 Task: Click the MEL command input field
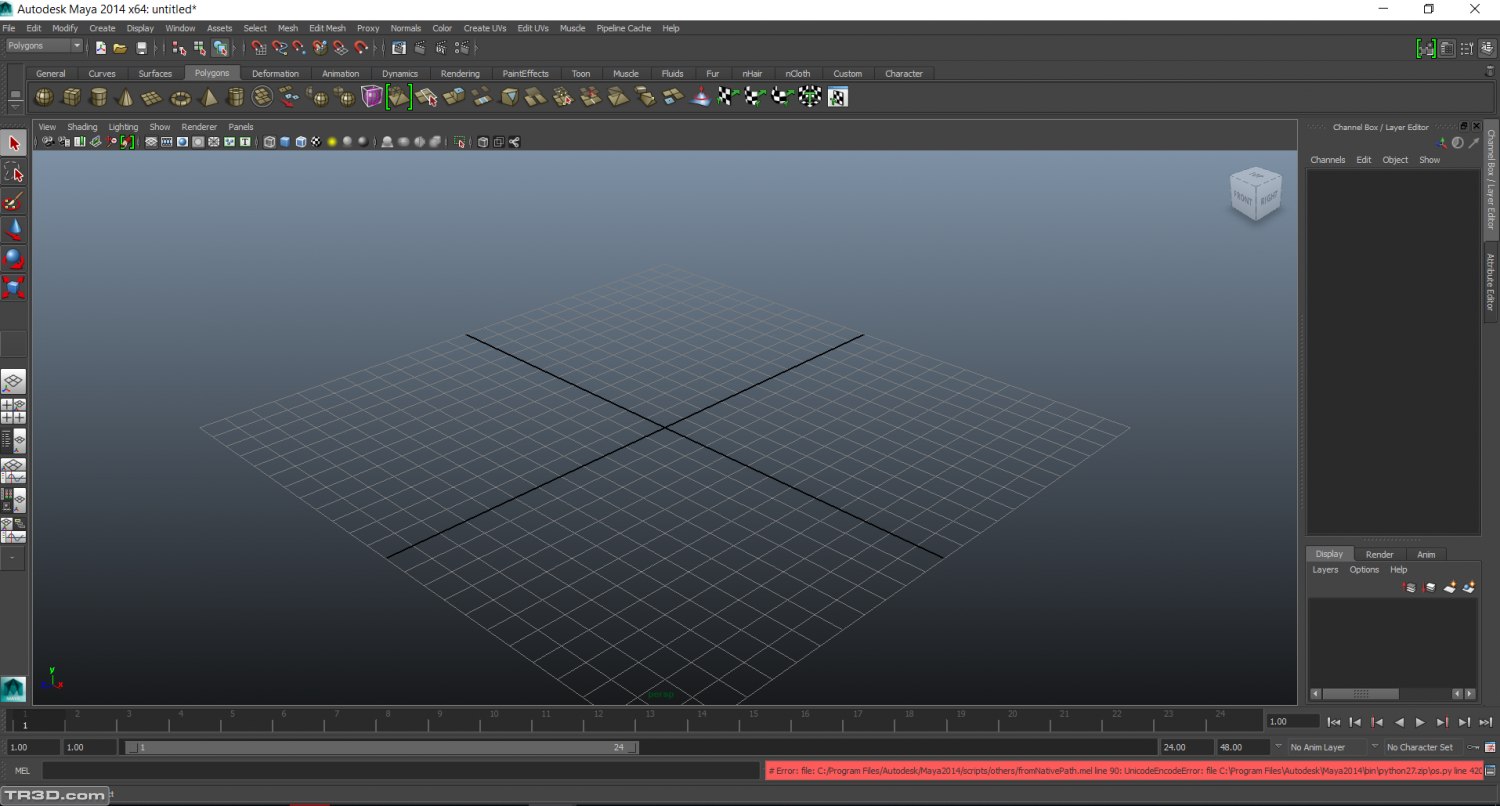(x=400, y=771)
